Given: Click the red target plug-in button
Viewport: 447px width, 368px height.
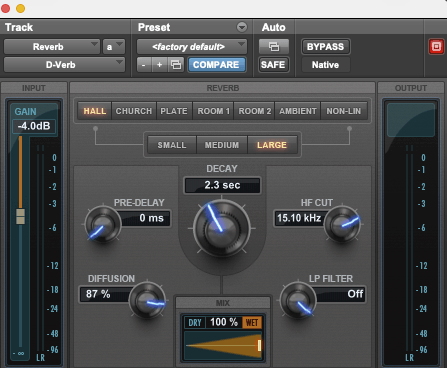Looking at the screenshot, I should (436, 47).
